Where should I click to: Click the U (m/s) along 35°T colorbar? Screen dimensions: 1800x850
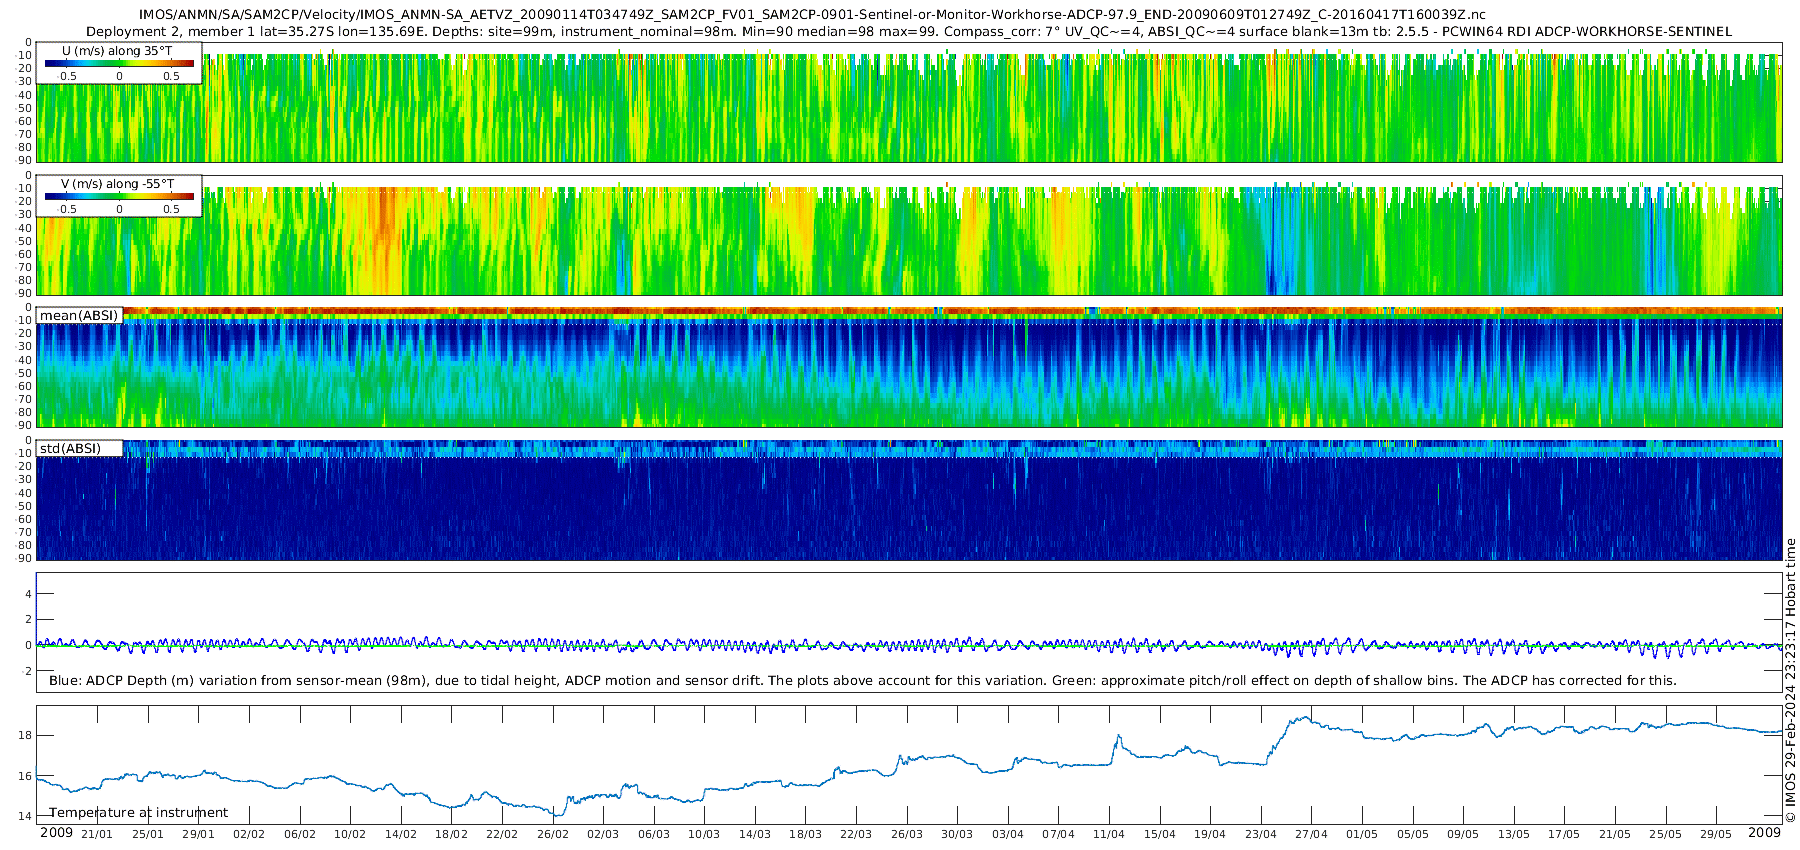119,63
